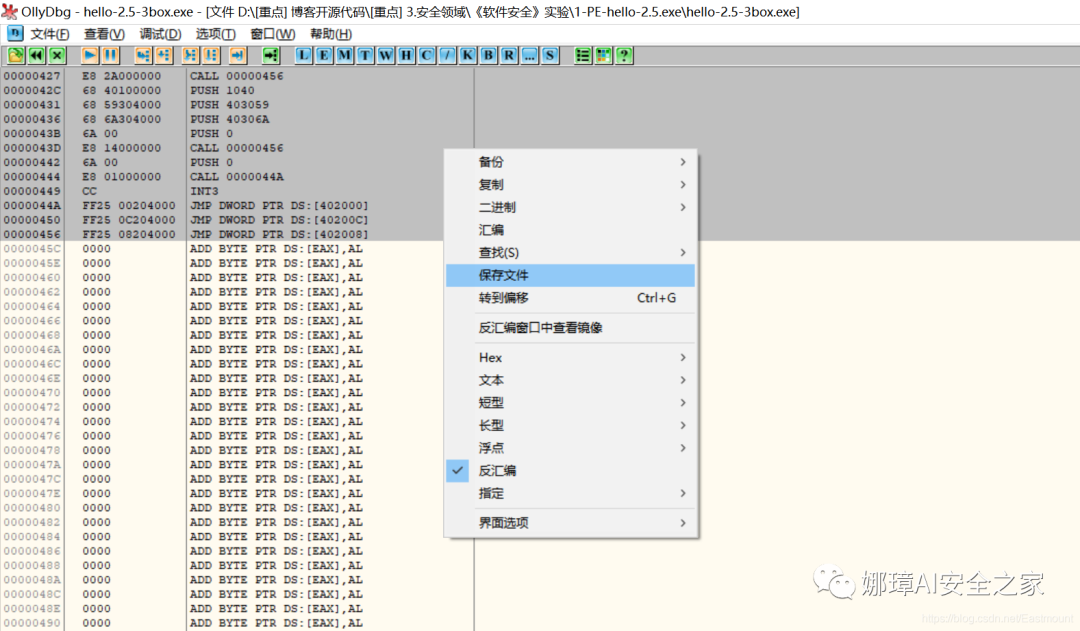Open References window with R button
Image resolution: width=1080 pixels, height=631 pixels.
click(x=509, y=56)
